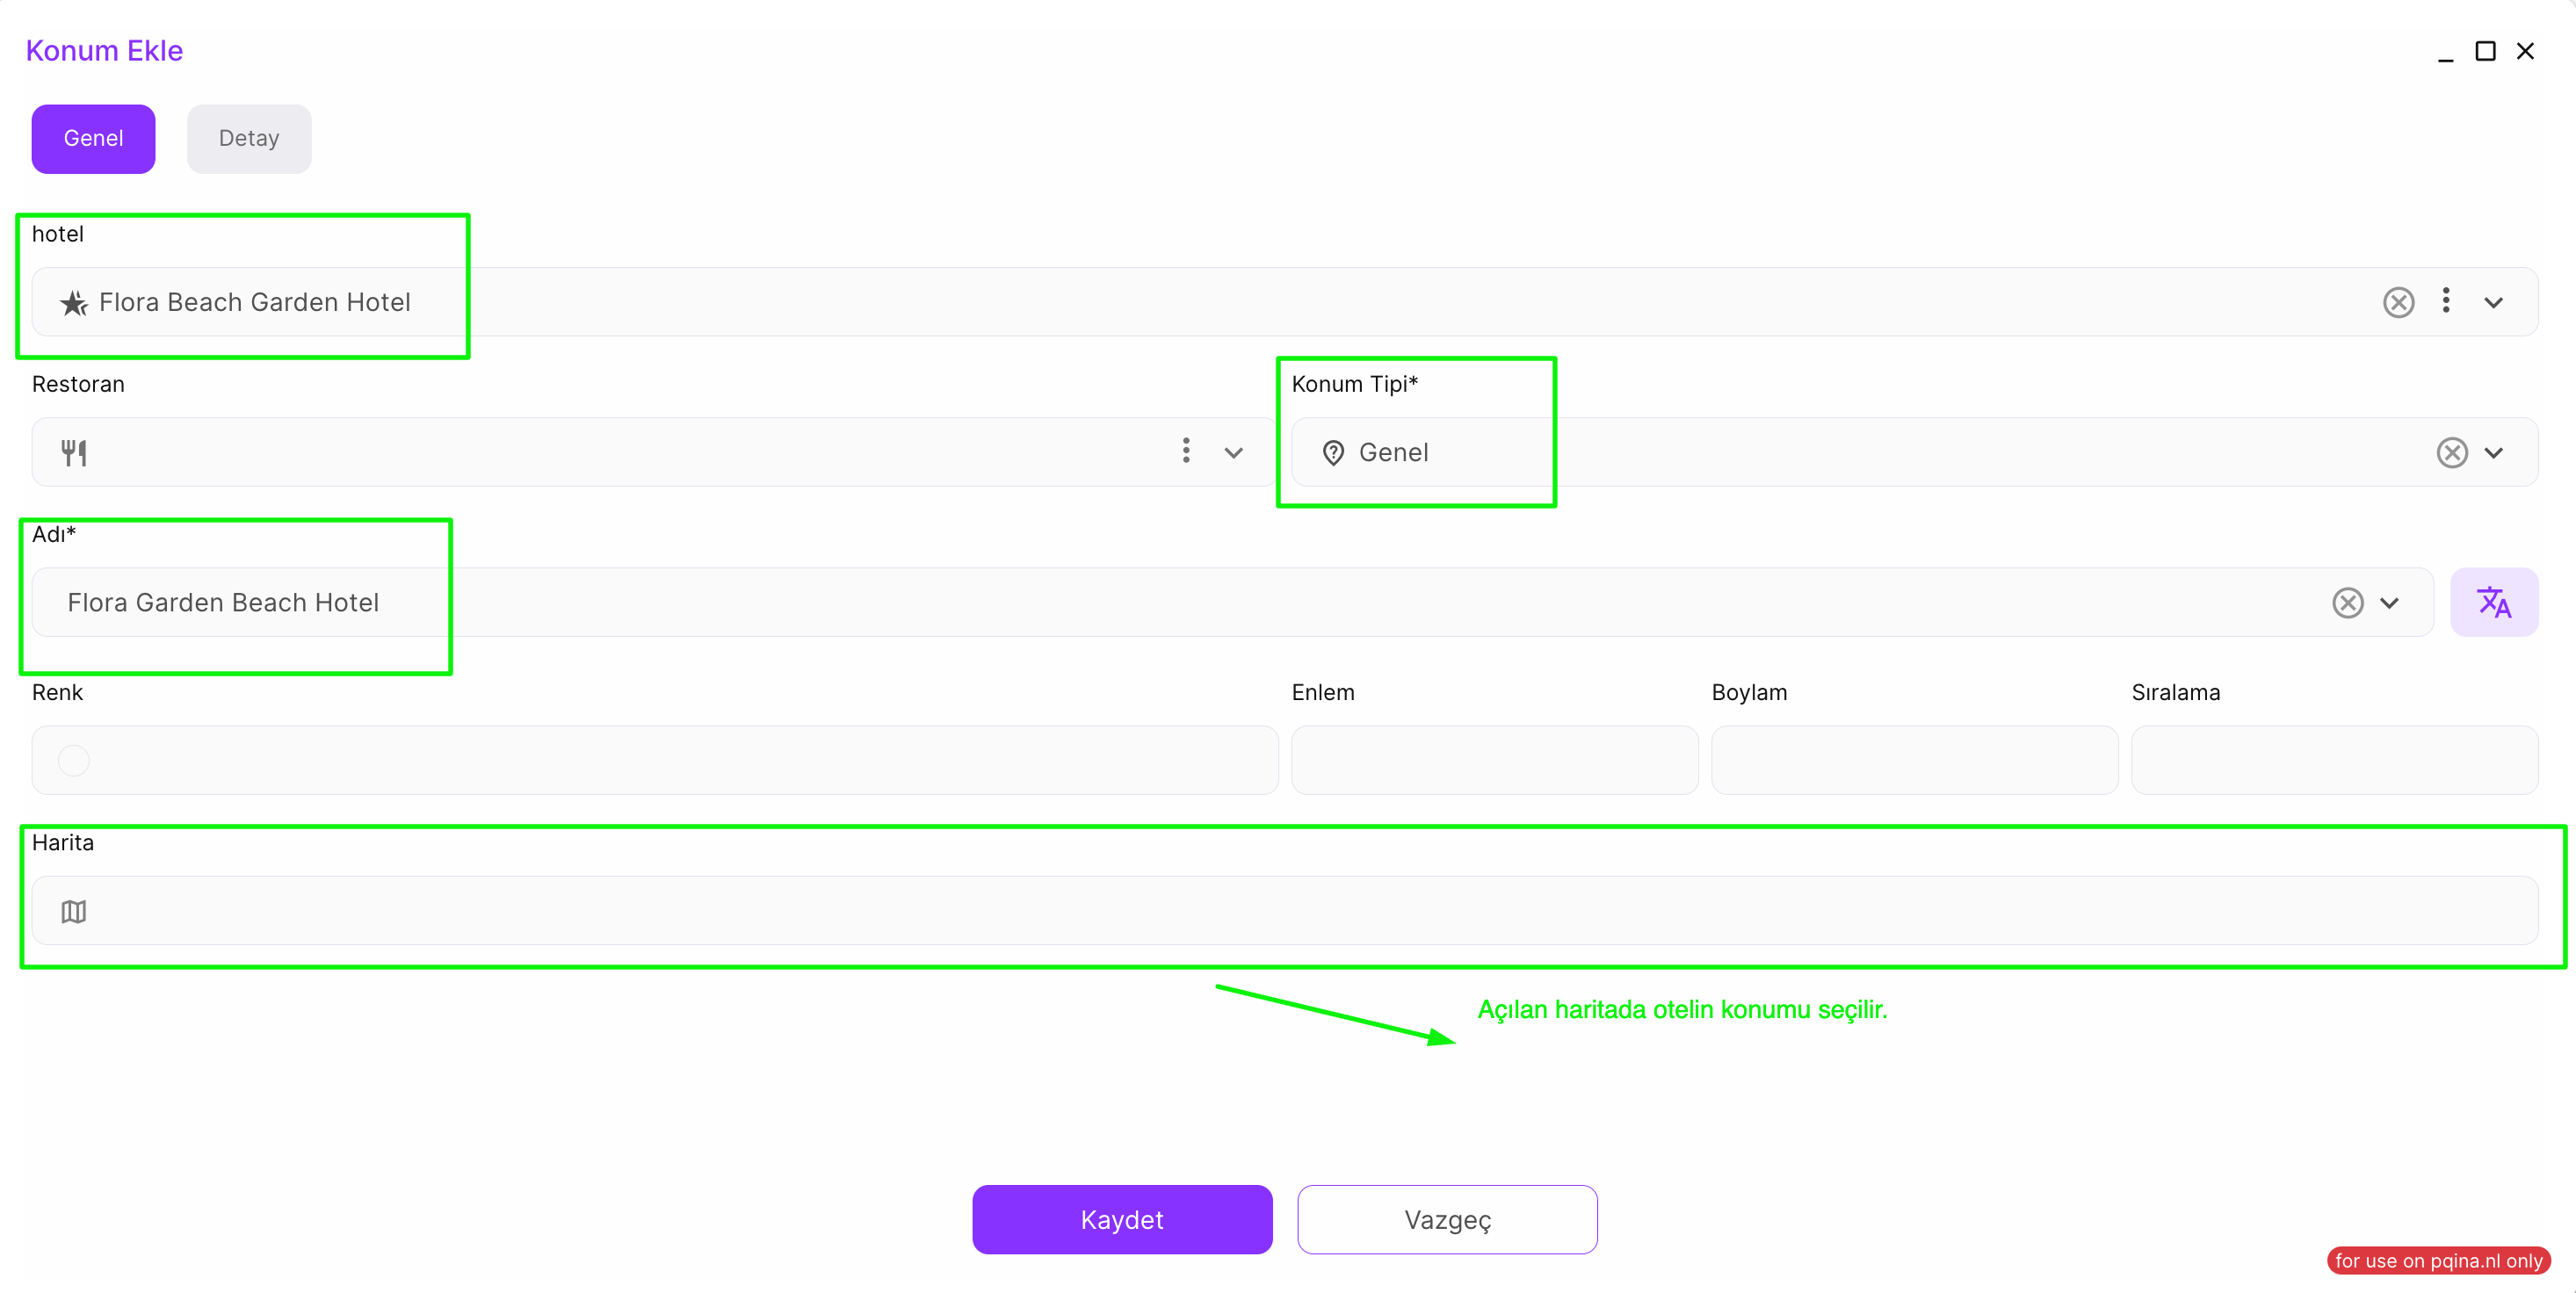Open Restoran field three-dot options menu
The width and height of the screenshot is (2576, 1293).
tap(1186, 451)
